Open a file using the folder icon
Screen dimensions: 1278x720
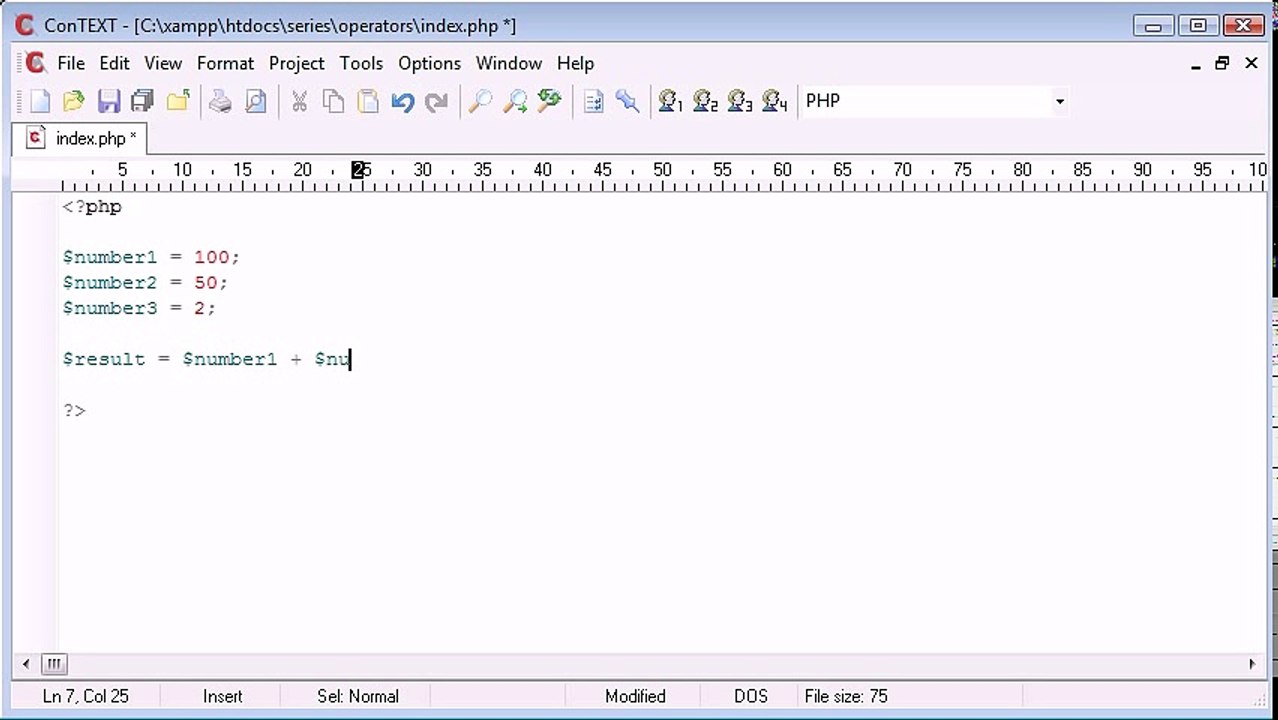(74, 101)
